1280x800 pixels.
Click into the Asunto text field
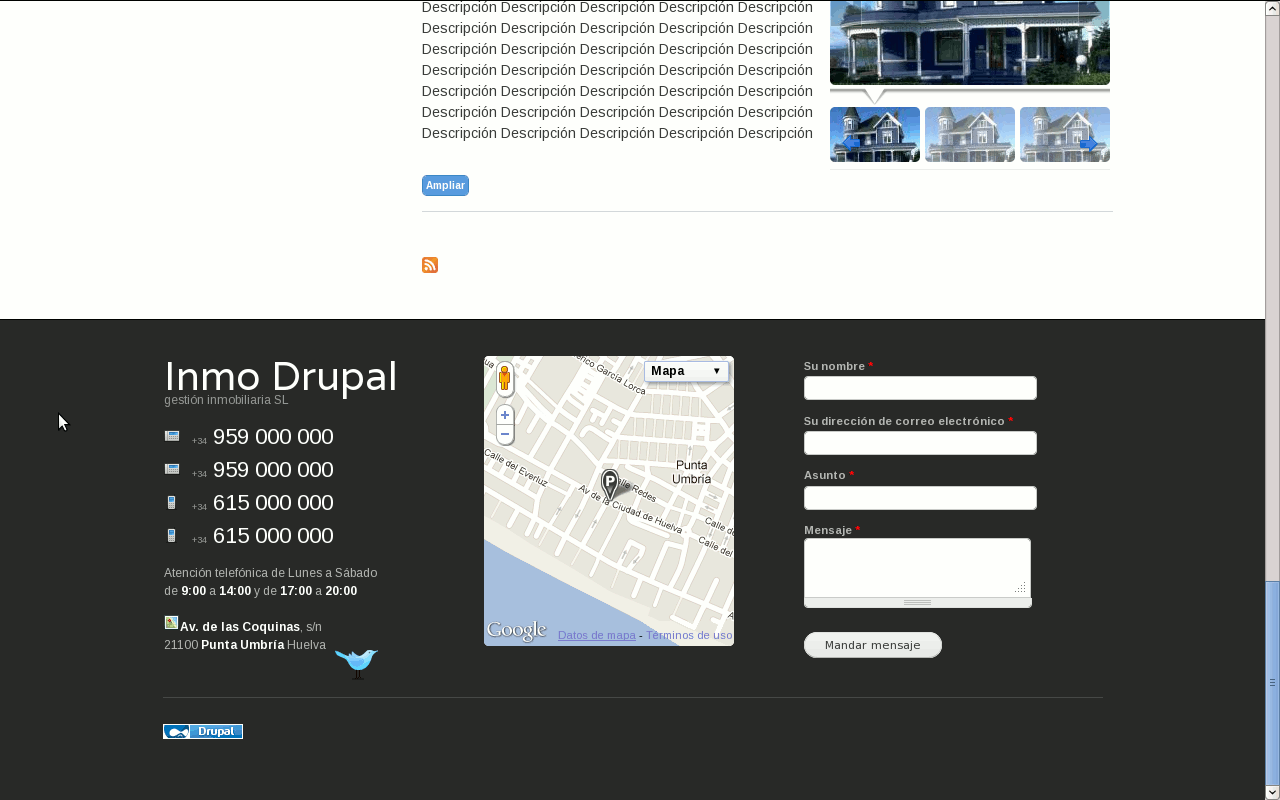click(x=920, y=498)
